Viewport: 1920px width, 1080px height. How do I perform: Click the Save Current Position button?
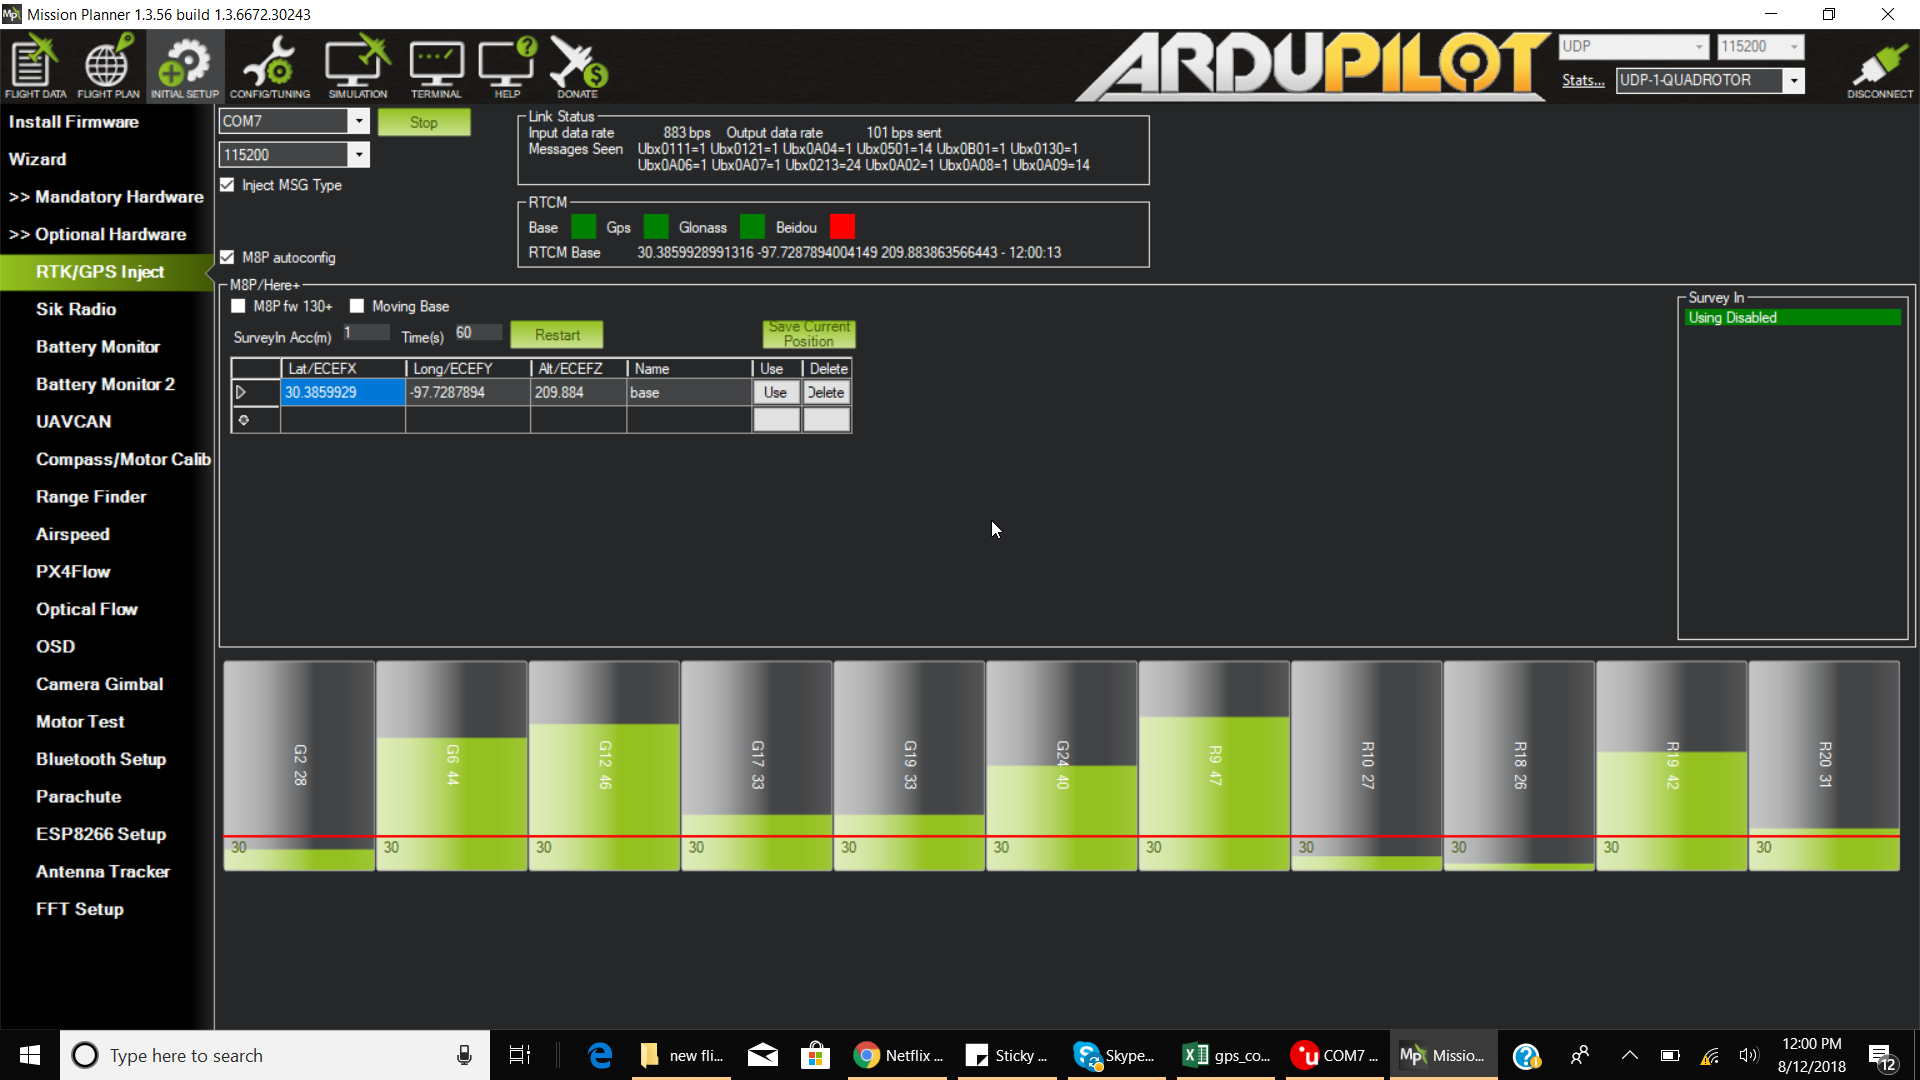[808, 334]
